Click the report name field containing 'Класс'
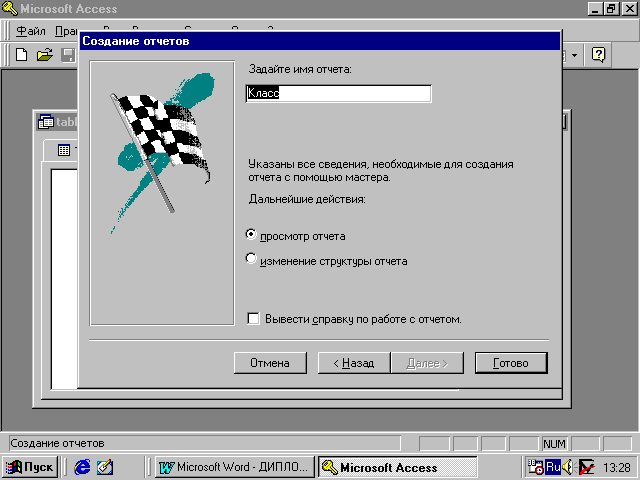 click(338, 93)
